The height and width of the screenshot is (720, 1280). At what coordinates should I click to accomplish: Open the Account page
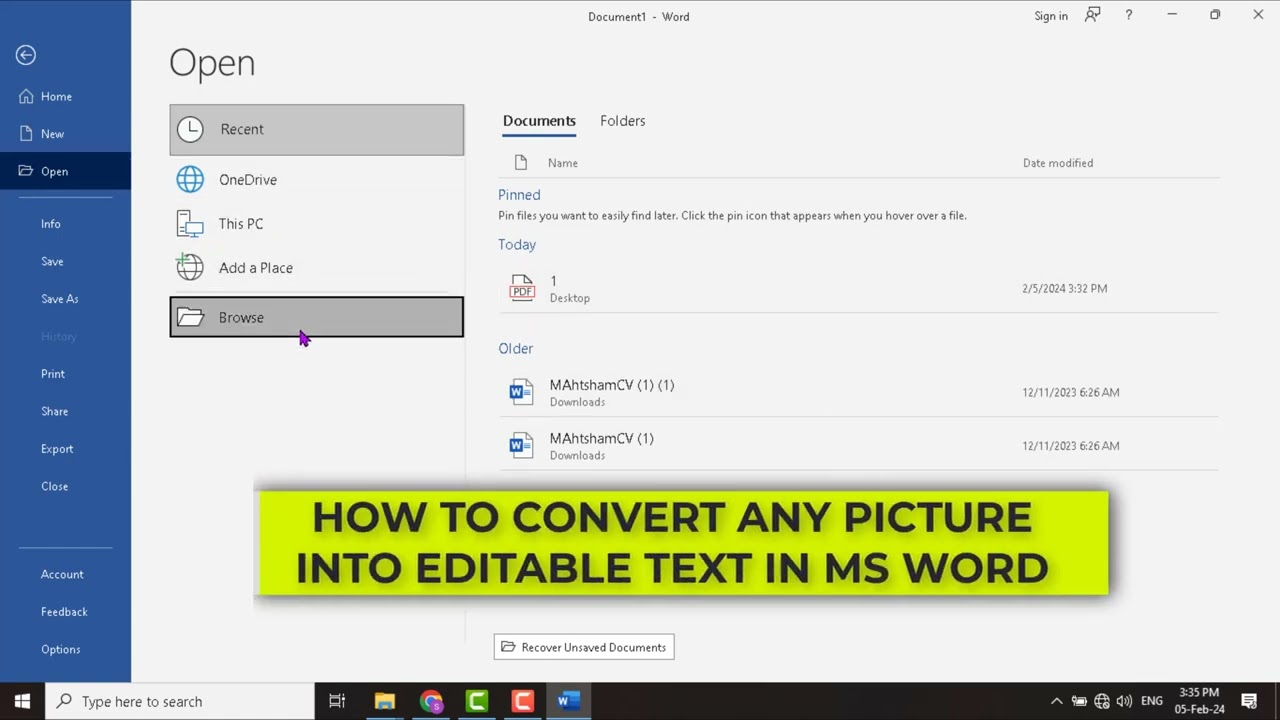click(65, 574)
